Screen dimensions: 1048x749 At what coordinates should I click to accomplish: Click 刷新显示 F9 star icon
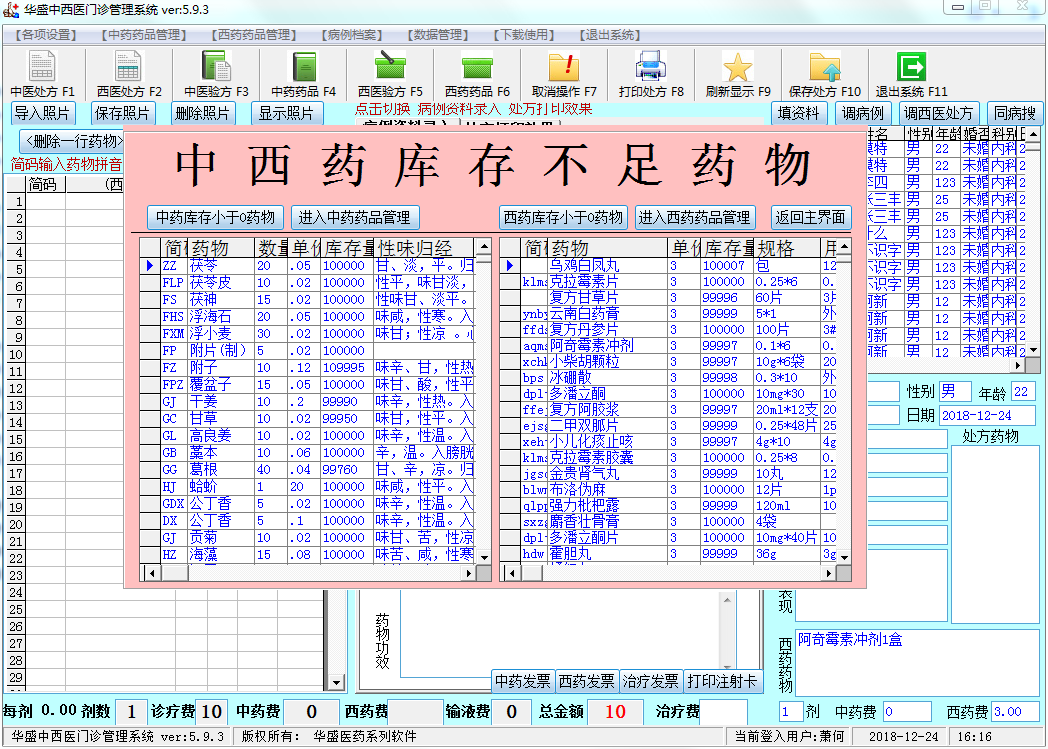tap(738, 73)
